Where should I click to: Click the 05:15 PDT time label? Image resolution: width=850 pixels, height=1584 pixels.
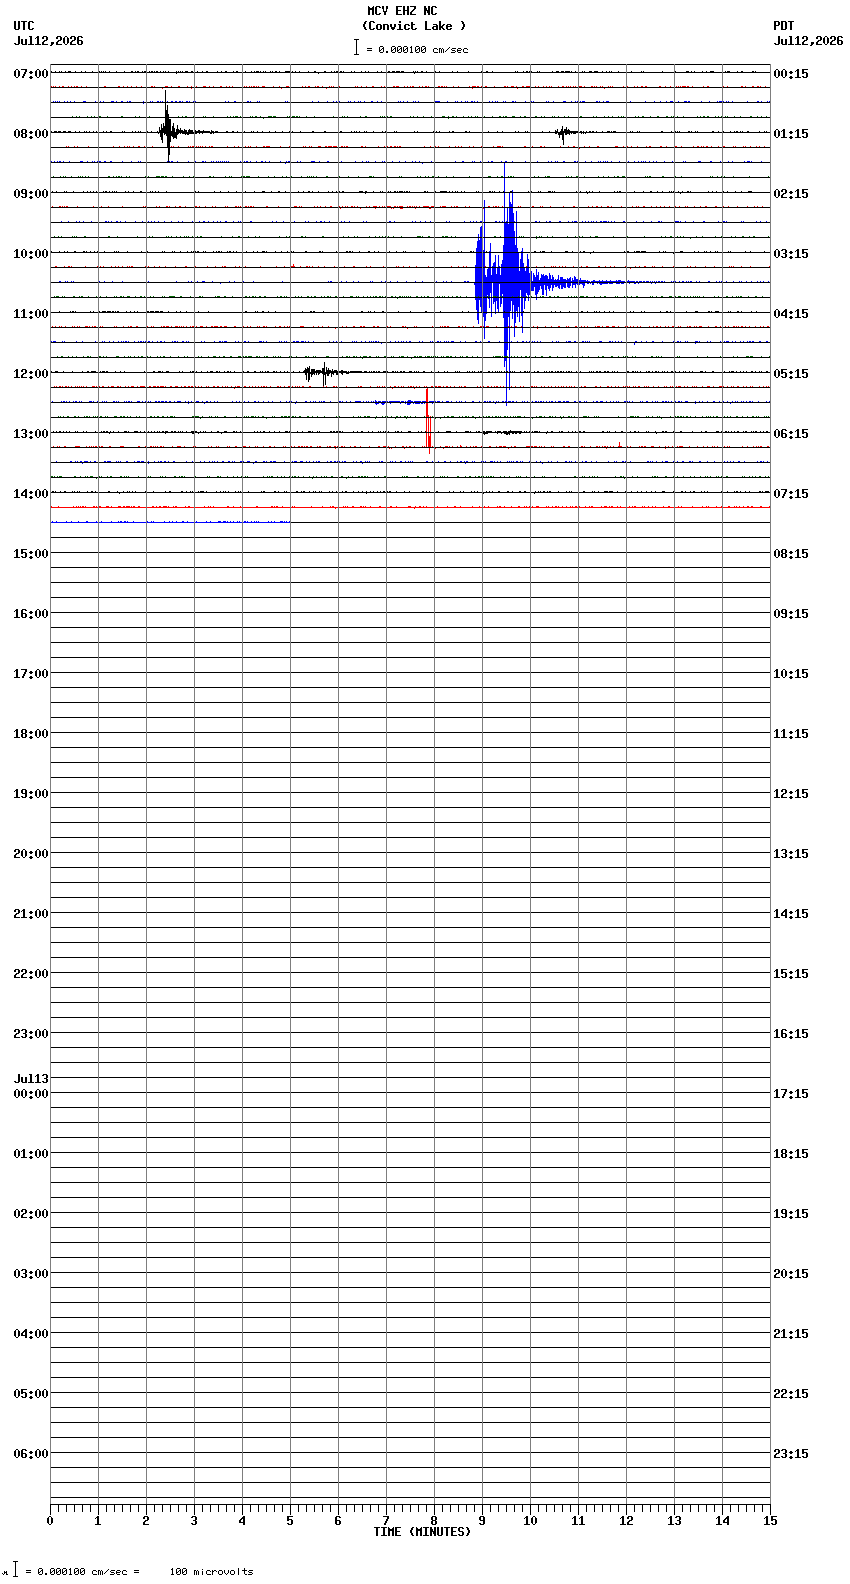pyautogui.click(x=791, y=374)
